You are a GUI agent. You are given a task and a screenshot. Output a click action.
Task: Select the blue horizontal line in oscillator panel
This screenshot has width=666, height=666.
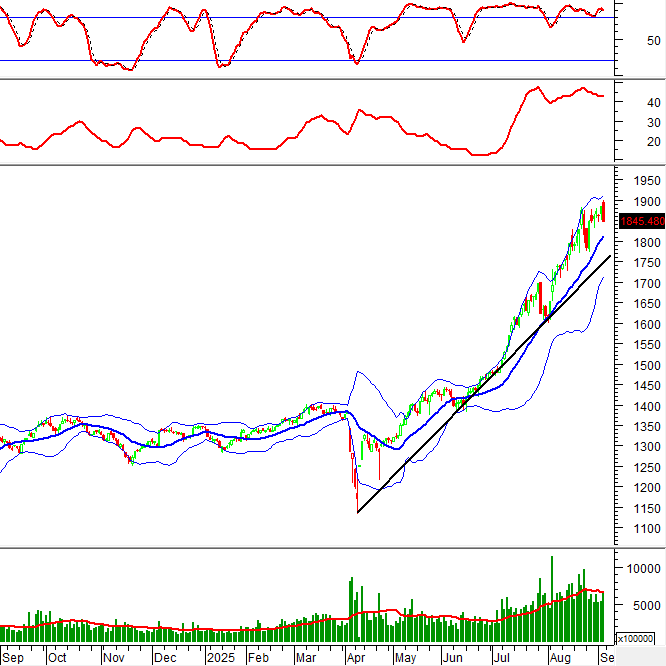300,61
